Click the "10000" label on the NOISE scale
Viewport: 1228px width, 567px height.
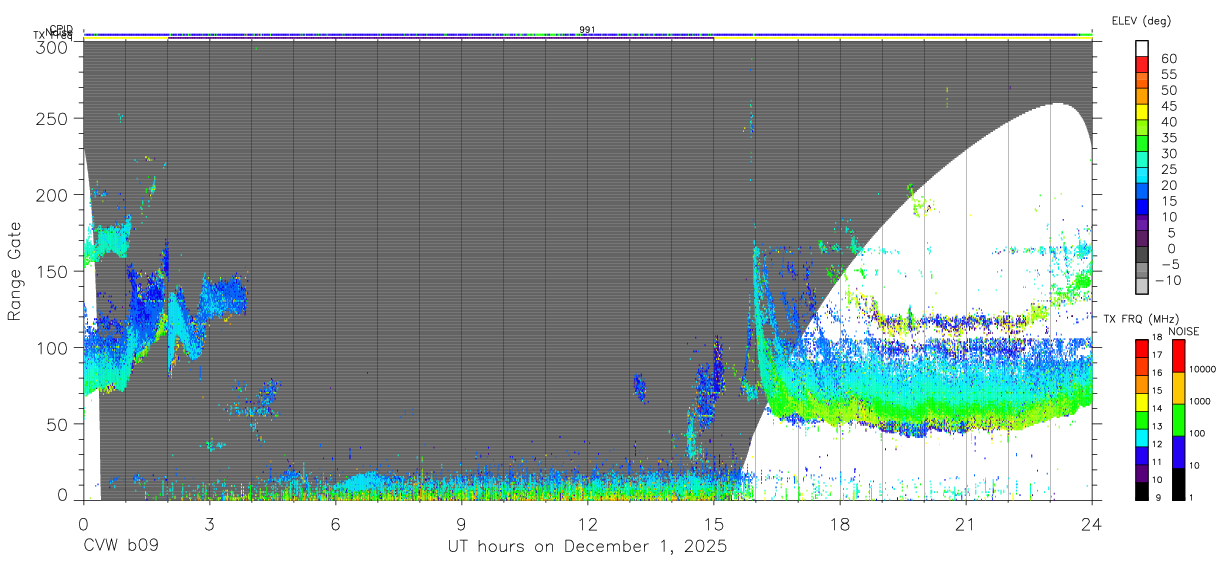click(x=1203, y=369)
